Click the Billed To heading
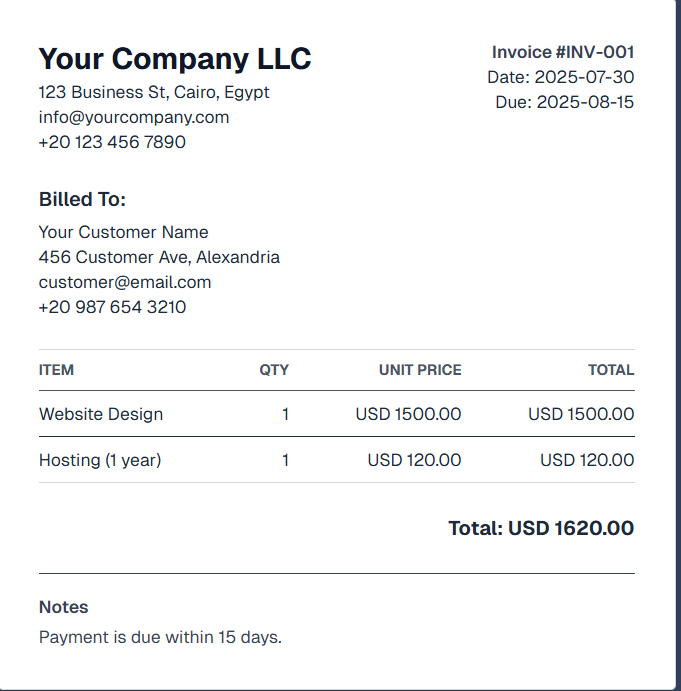The width and height of the screenshot is (681, 691). pyautogui.click(x=82, y=199)
